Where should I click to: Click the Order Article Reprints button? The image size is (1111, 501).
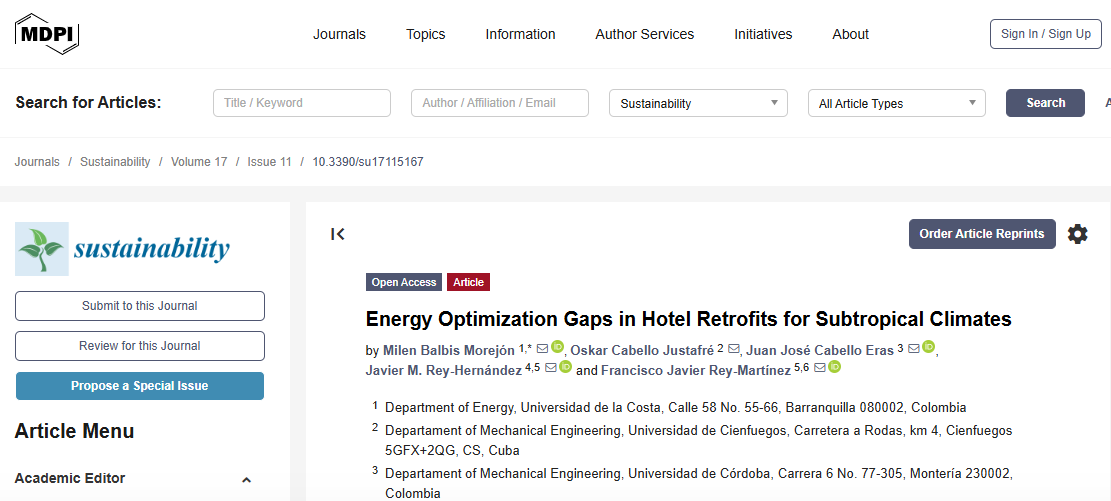tap(981, 234)
